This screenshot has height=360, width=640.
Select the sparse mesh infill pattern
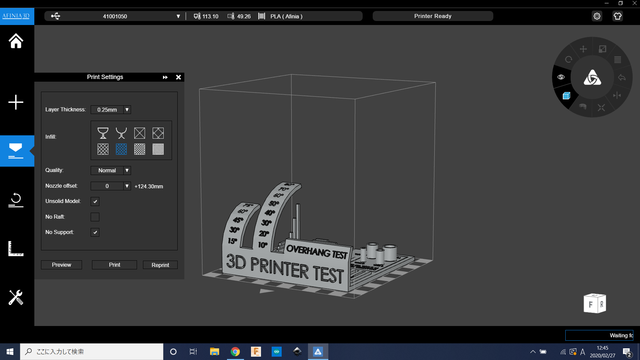[x=103, y=149]
